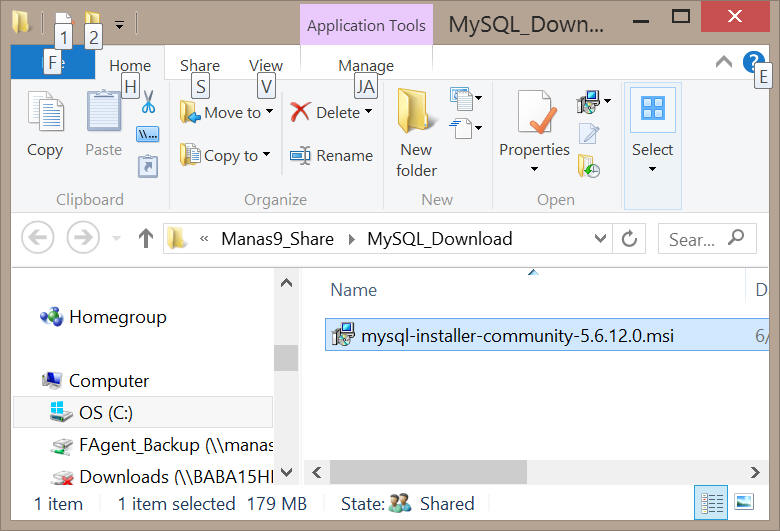Open the File tab
The width and height of the screenshot is (780, 531).
53,63
